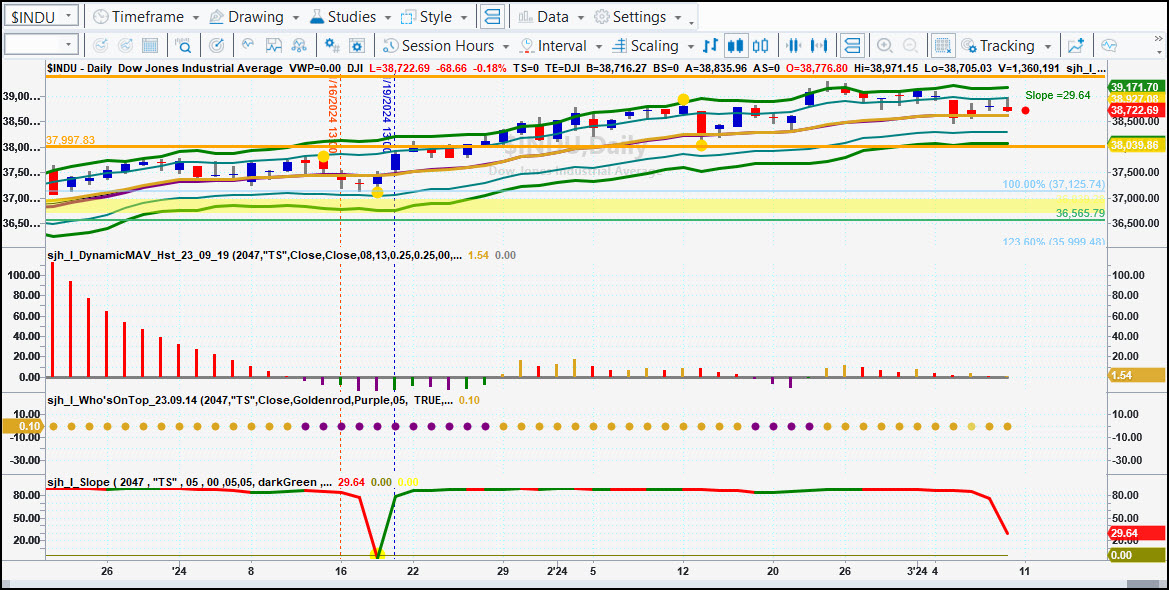
Task: Click the Session Hours clock icon
Action: (x=391, y=45)
